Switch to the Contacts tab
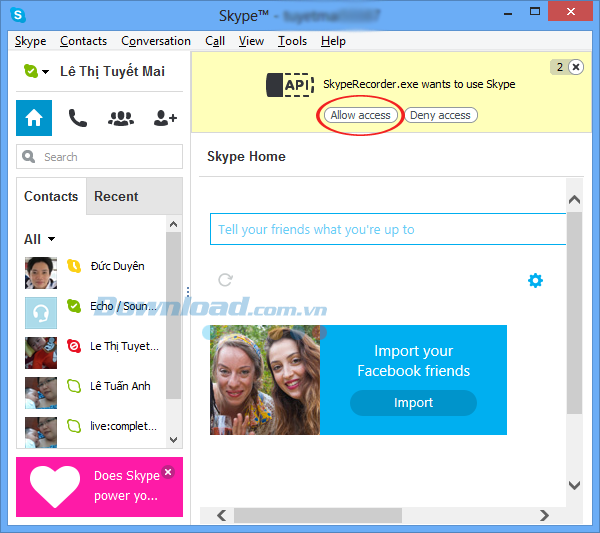Image resolution: width=600 pixels, height=533 pixels. point(51,196)
